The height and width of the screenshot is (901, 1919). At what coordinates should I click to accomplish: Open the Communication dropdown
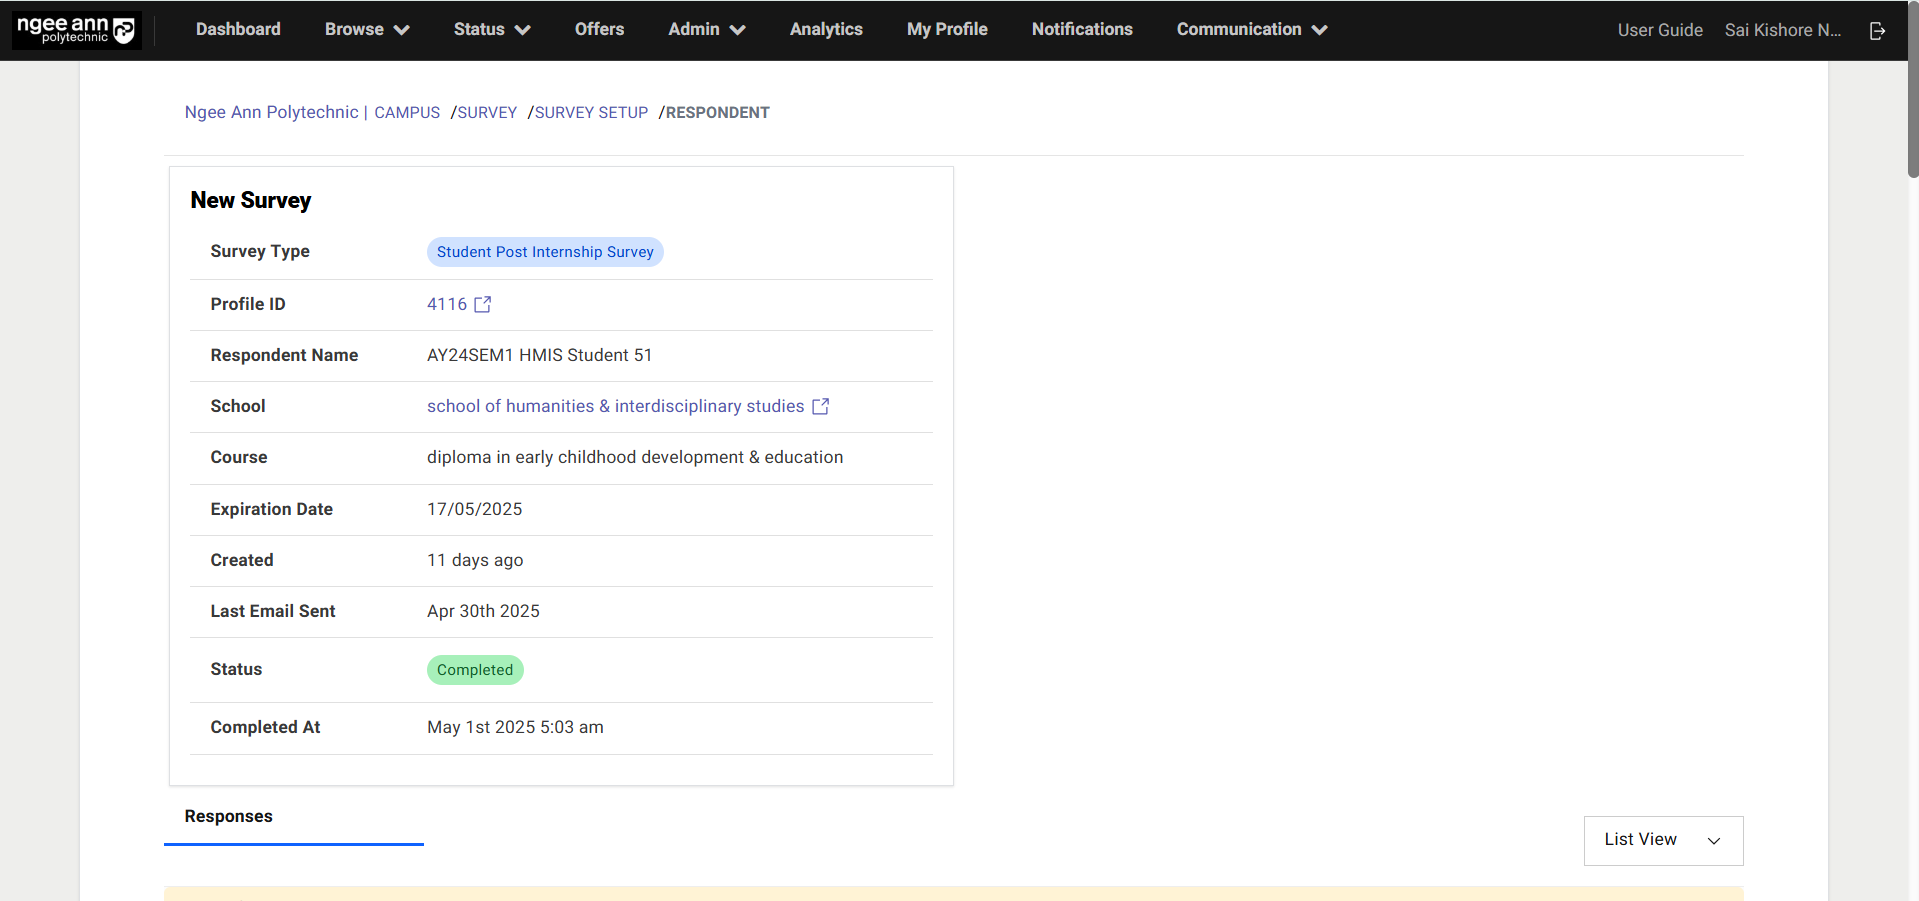[x=1249, y=29]
